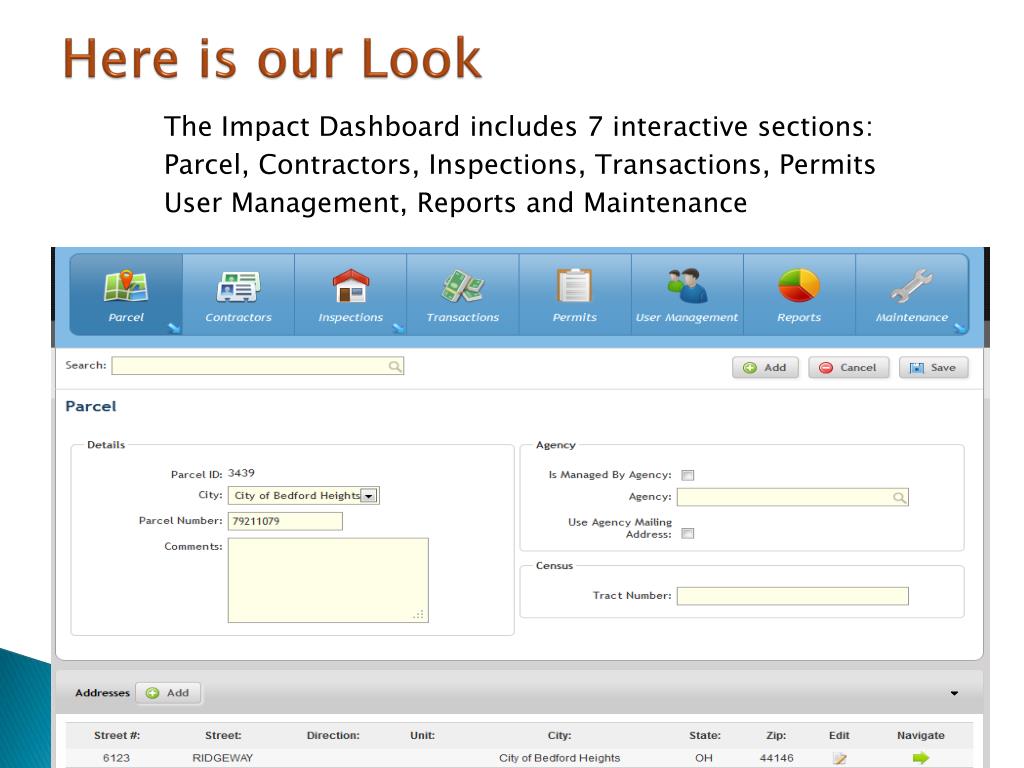Open the Permits clipboard icon

[574, 285]
